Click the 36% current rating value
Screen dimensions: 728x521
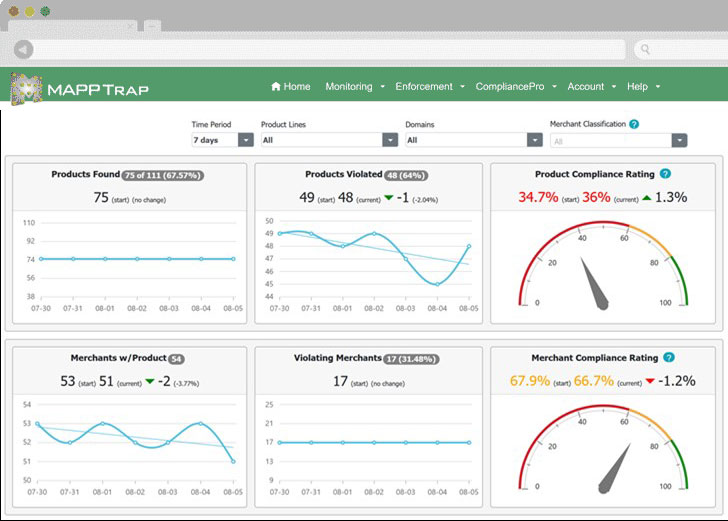(596, 197)
